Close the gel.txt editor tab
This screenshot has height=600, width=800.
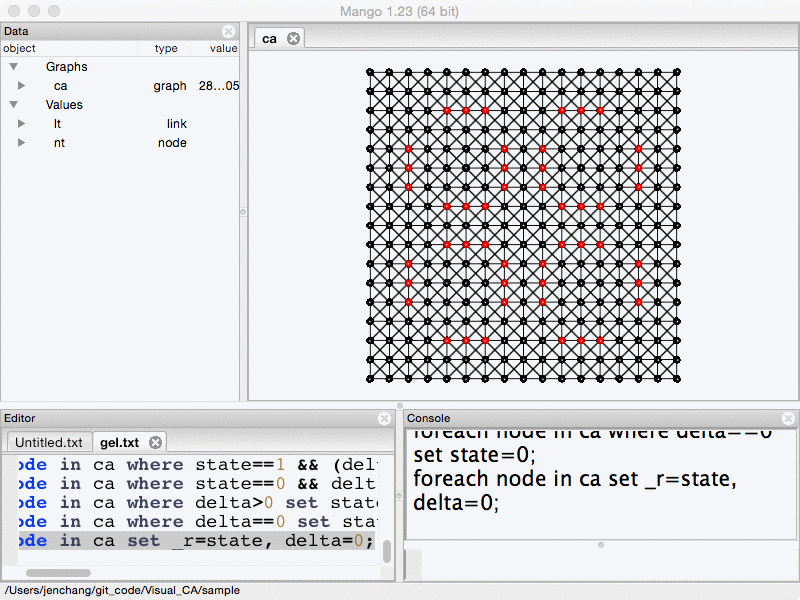(155, 442)
